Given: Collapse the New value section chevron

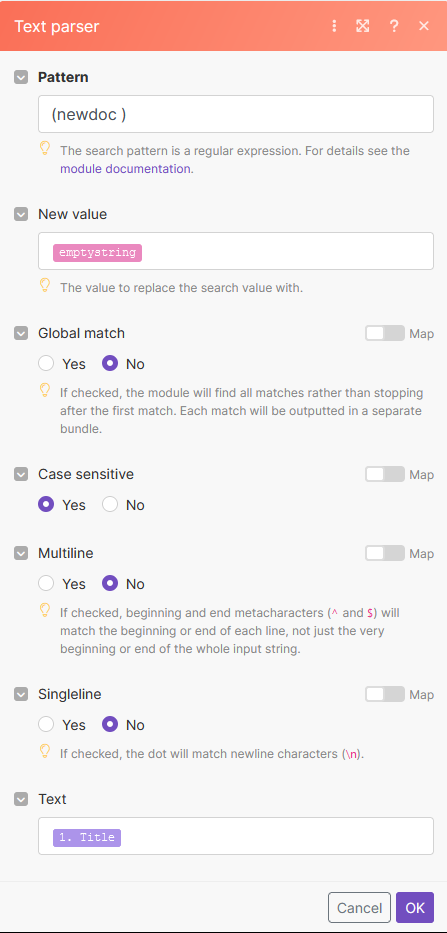Looking at the screenshot, I should (21, 214).
